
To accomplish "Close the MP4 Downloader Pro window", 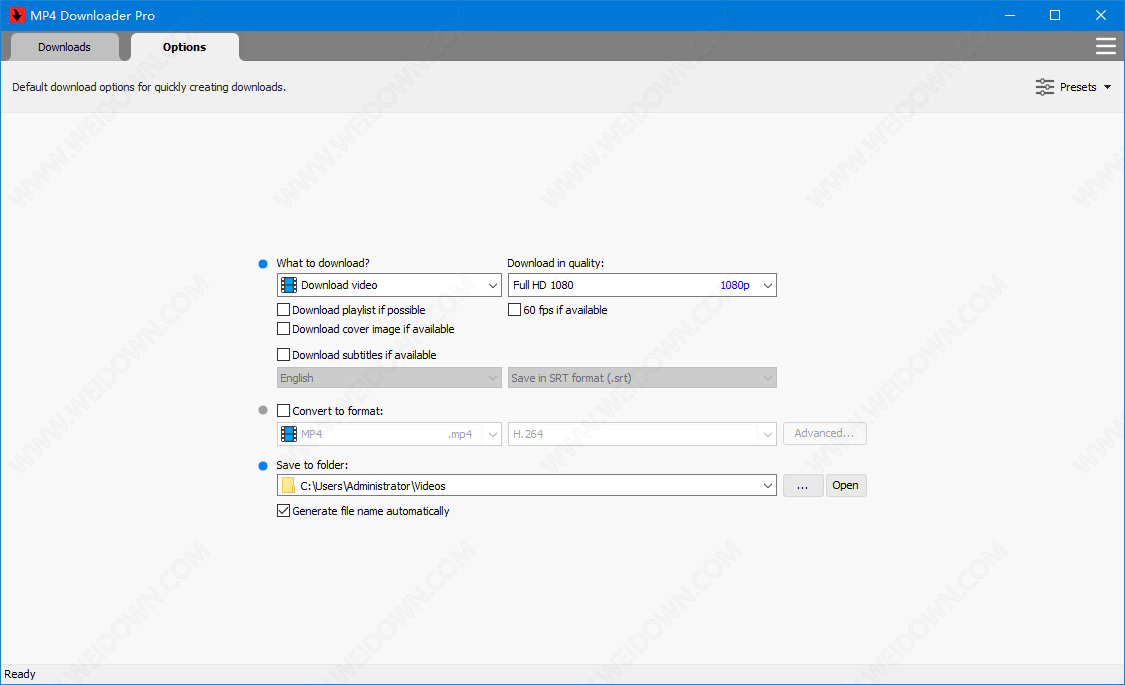I will (x=1101, y=15).
